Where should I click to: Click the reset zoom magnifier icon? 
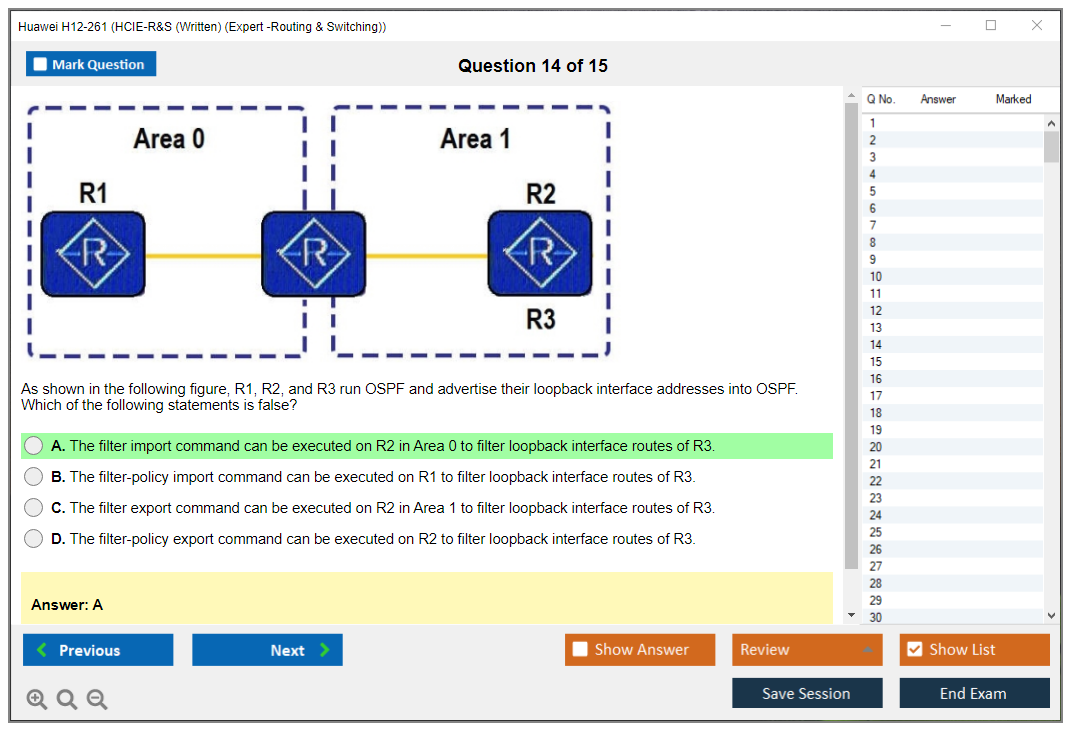click(67, 700)
